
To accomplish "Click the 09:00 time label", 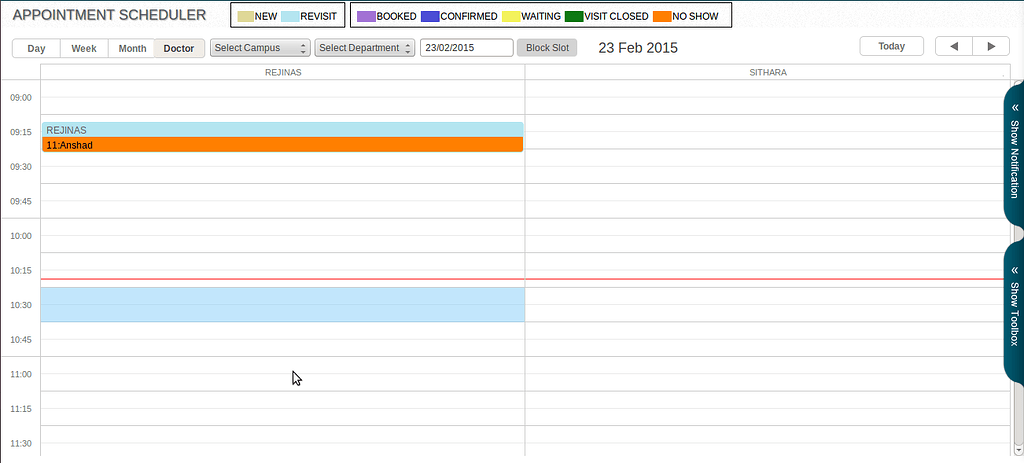I will coord(21,98).
